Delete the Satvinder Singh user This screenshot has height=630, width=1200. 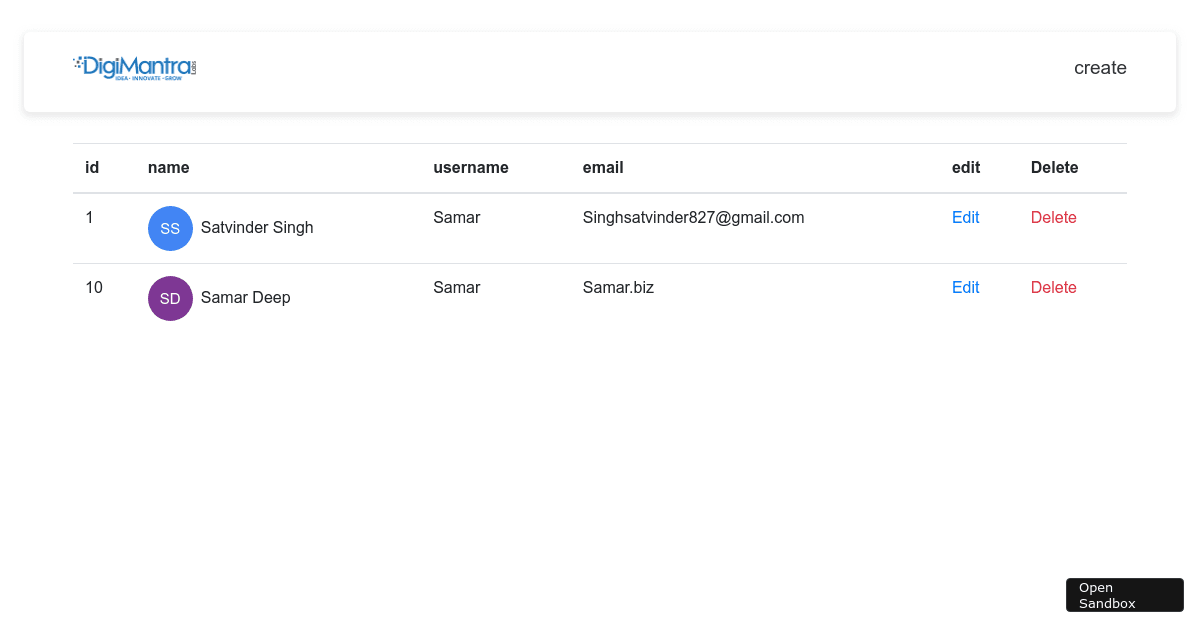coord(1054,218)
